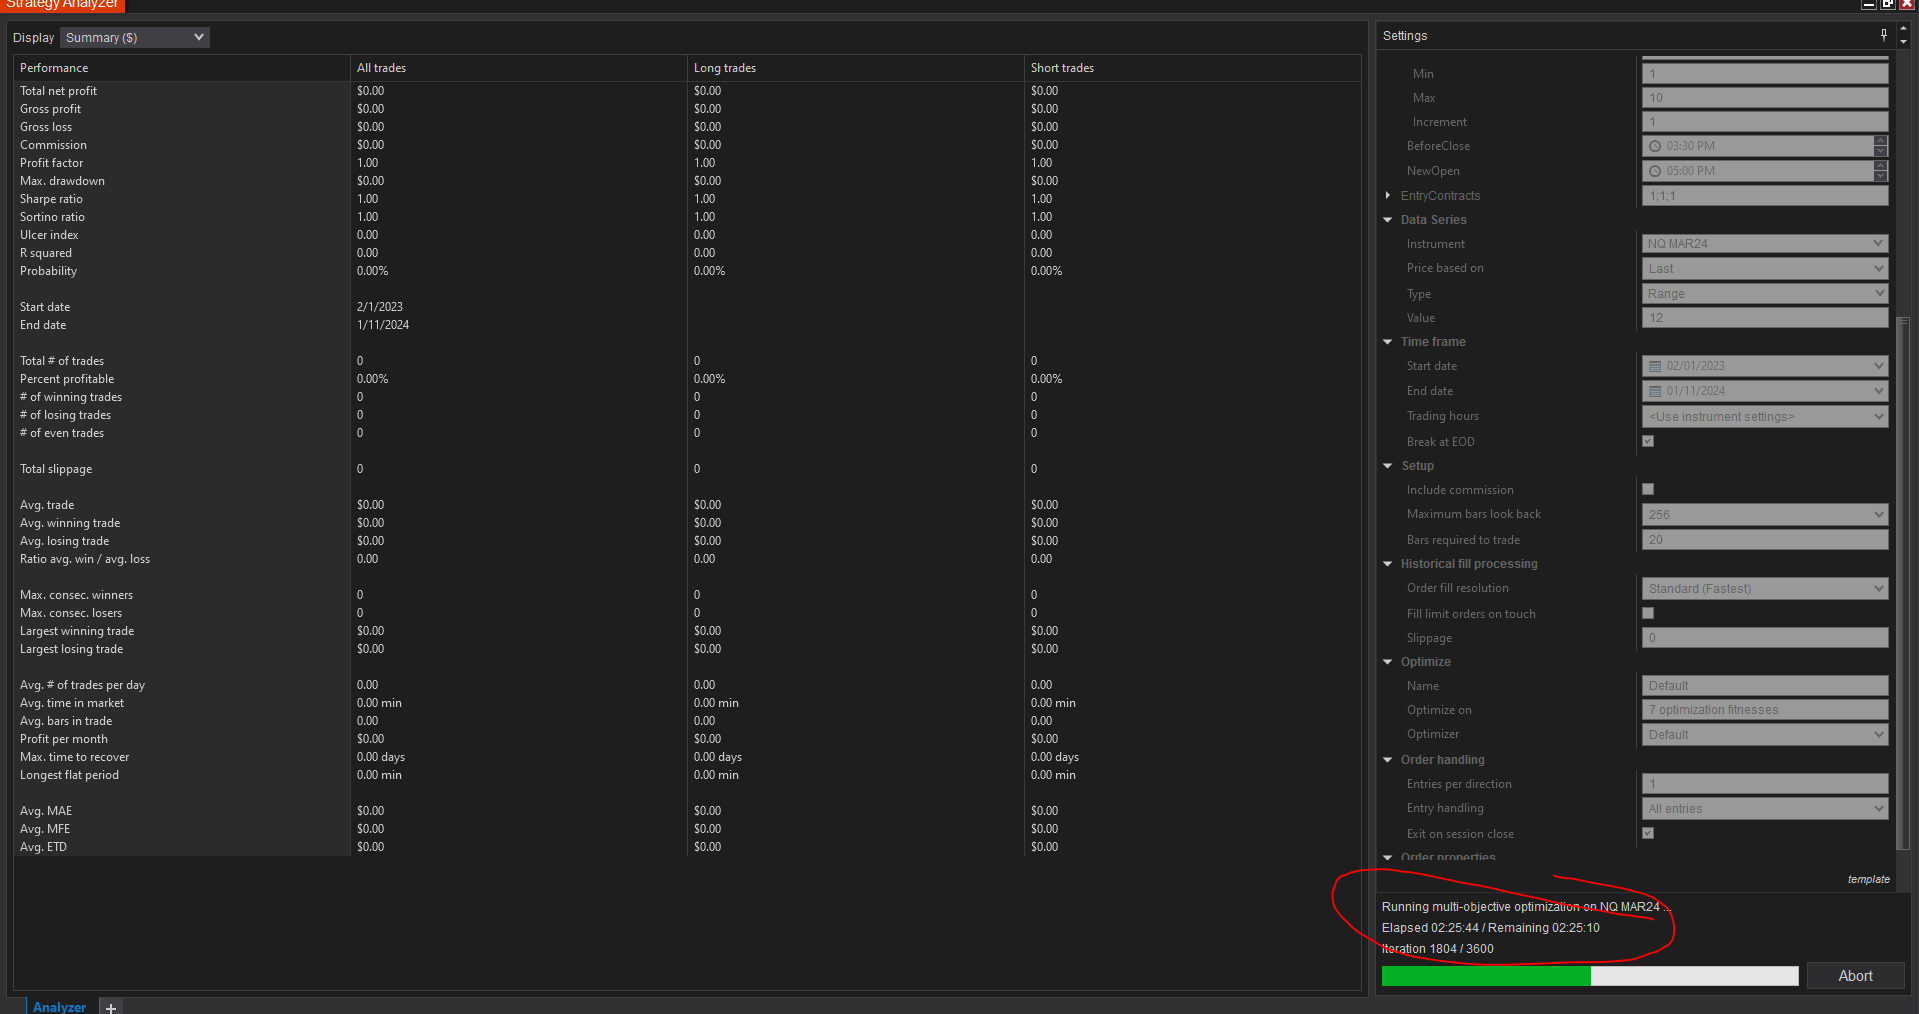The image size is (1919, 1014).
Task: Open the Display dropdown showing Summary ($)
Action: [x=135, y=37]
